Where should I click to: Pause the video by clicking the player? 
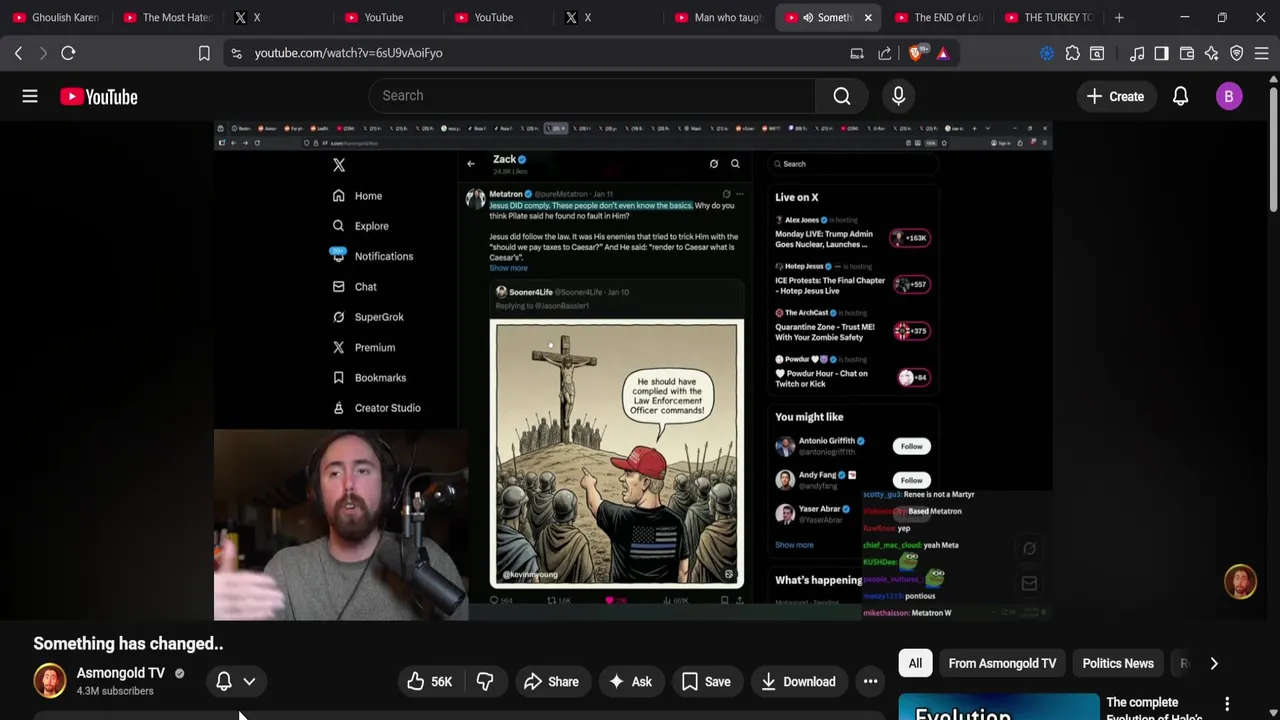[633, 370]
